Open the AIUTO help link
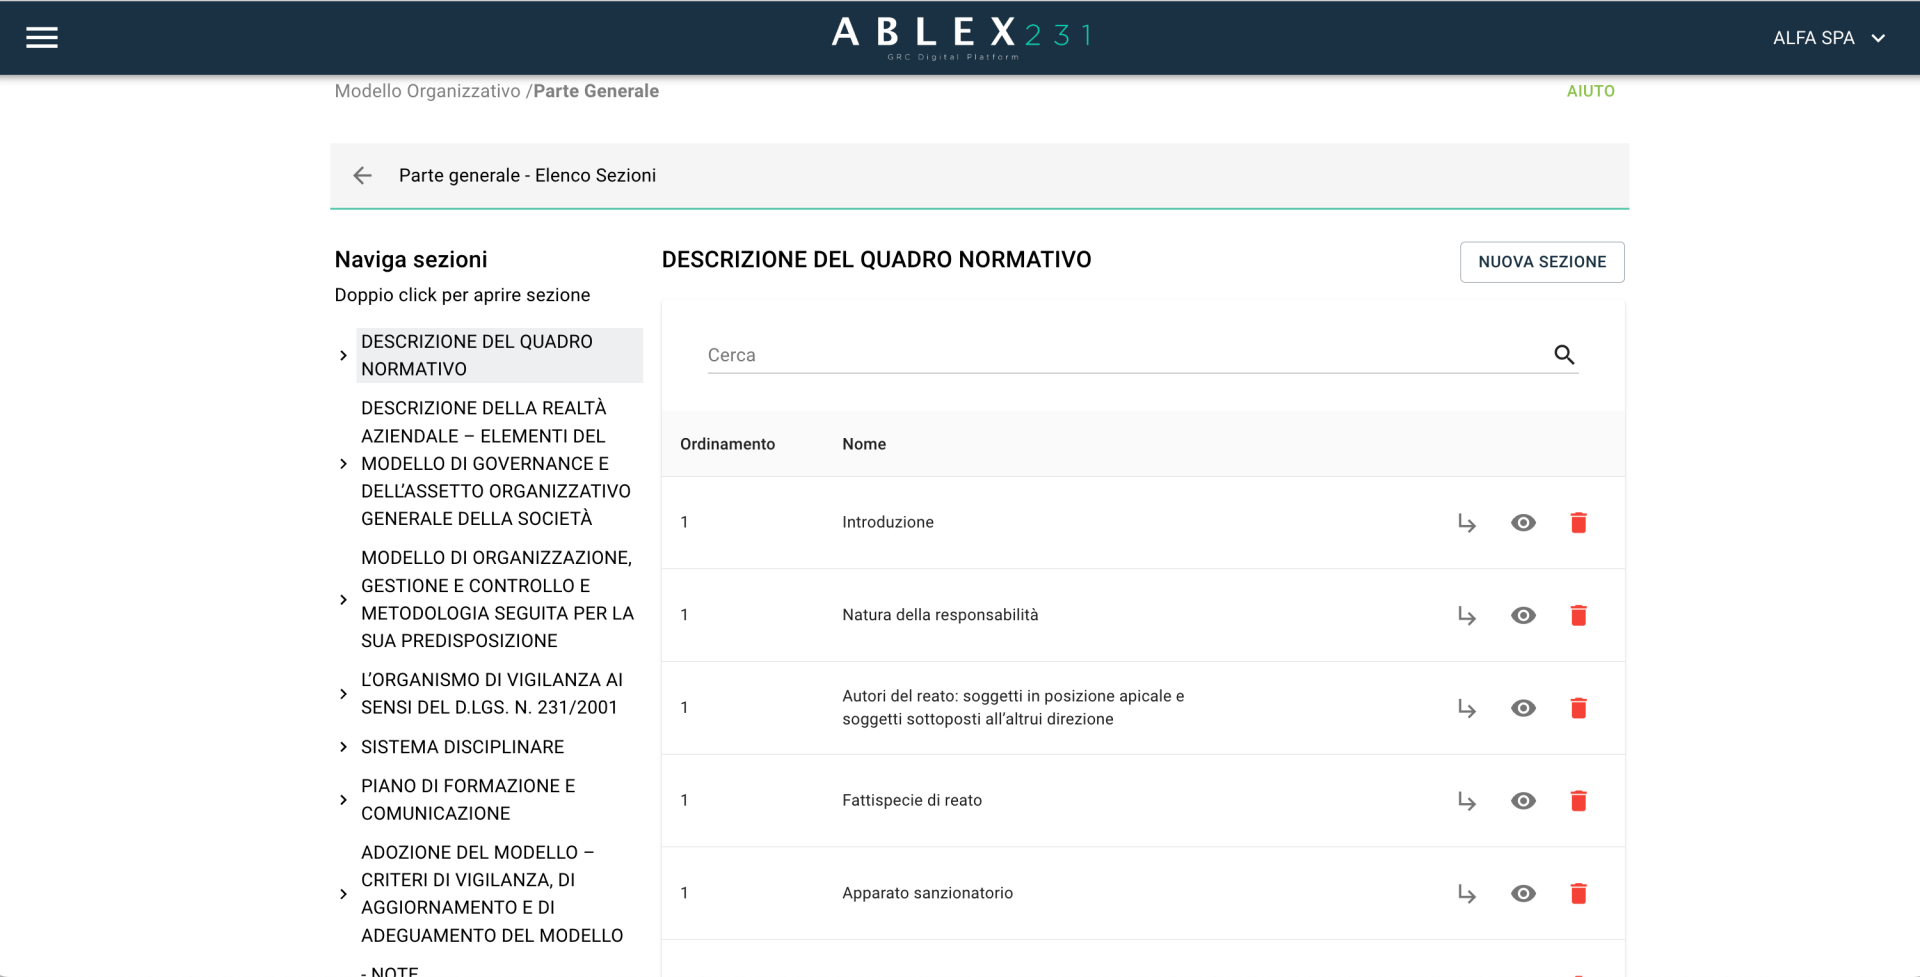 coord(1590,91)
